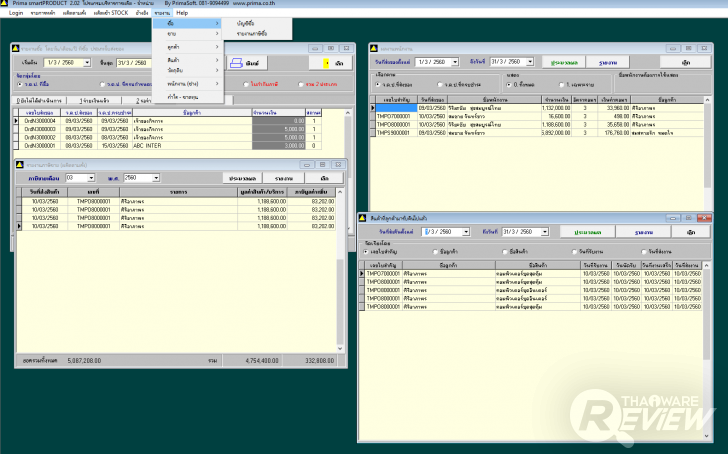Click 'เลิก' button in top-right window

[685, 63]
